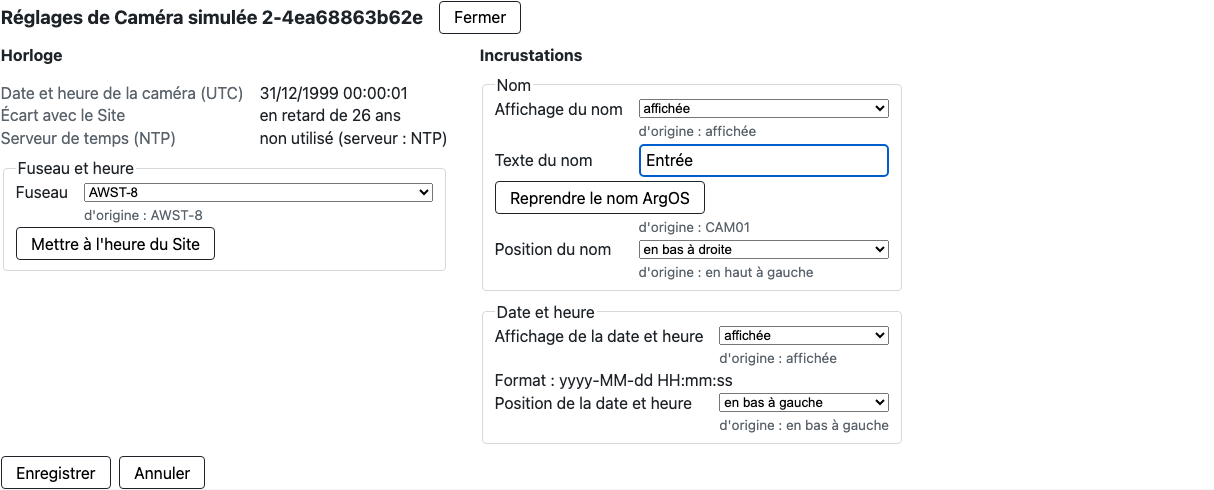Click the 'd'origine : en bas à gauche' hint
1214x490 pixels.
[804, 425]
